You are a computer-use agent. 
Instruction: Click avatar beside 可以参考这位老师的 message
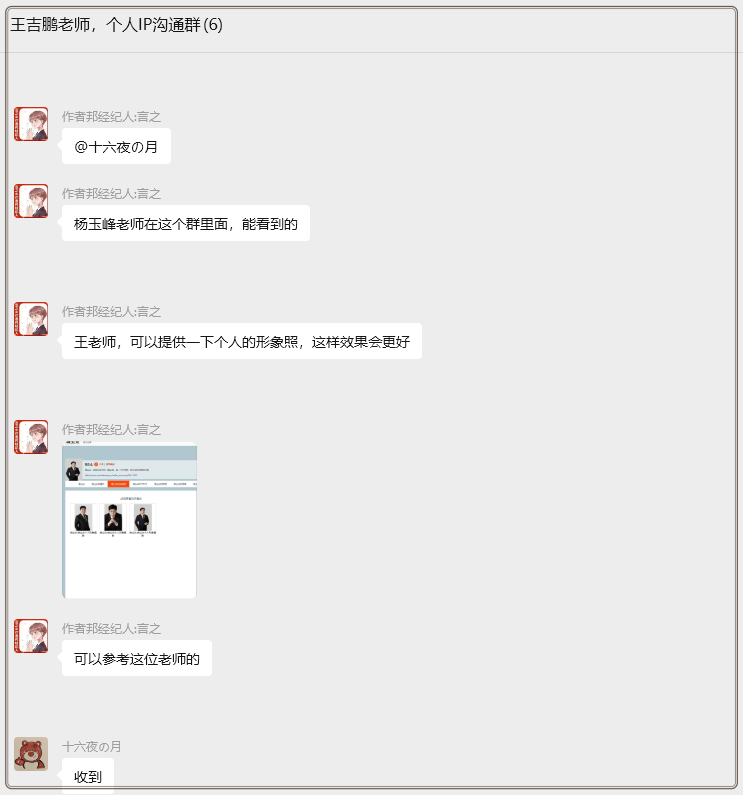point(31,636)
